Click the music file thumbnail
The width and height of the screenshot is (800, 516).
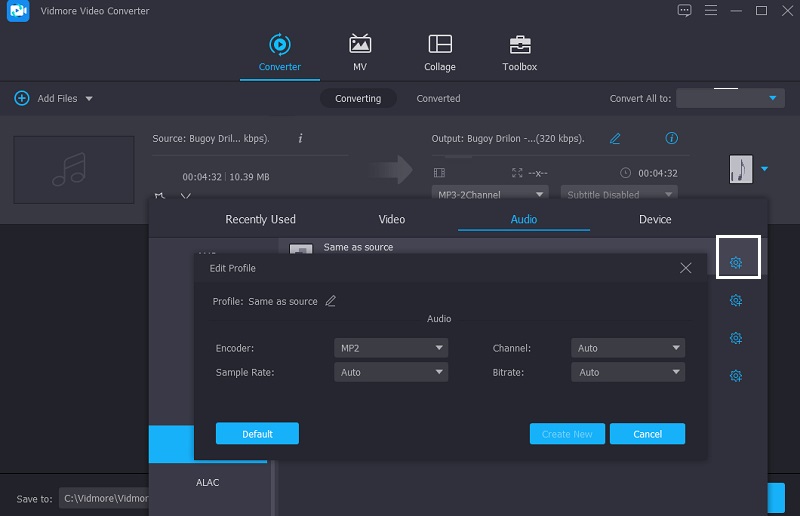(x=74, y=169)
